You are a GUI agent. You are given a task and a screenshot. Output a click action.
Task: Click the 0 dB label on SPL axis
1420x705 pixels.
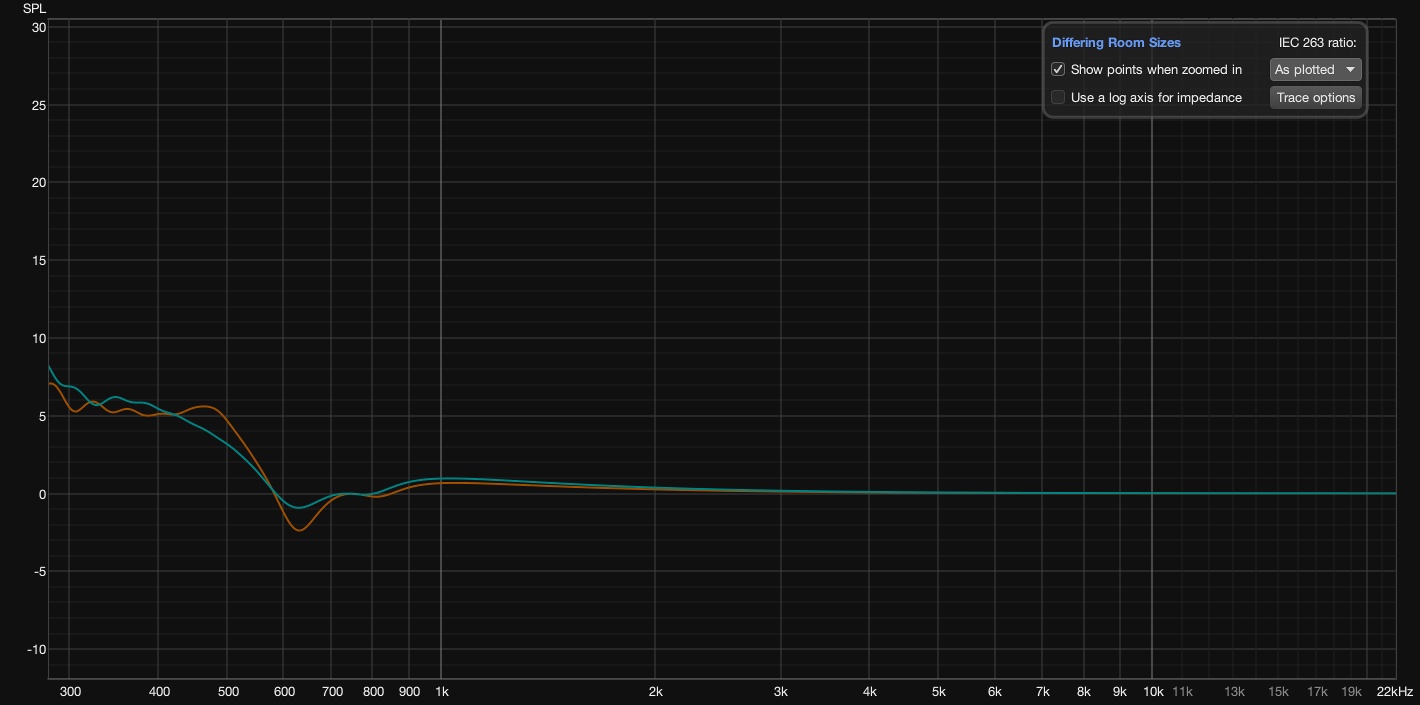42,494
